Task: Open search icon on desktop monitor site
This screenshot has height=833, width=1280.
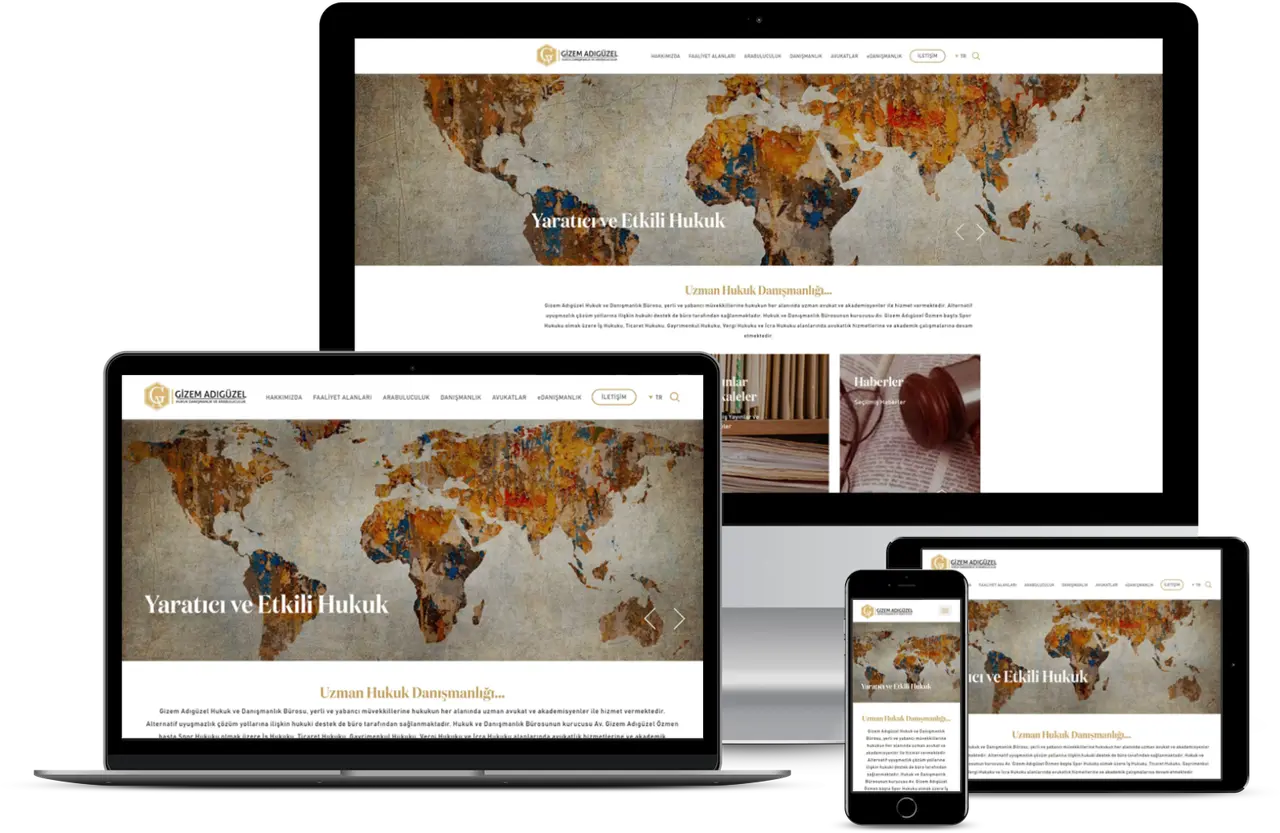Action: pyautogui.click(x=976, y=56)
